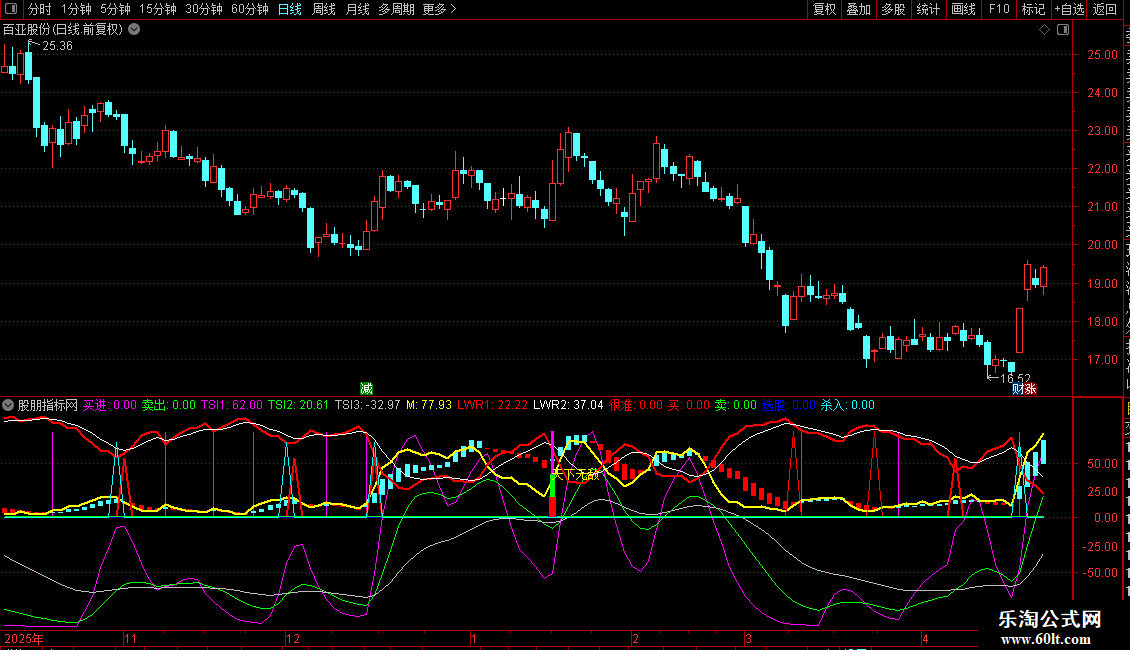The height and width of the screenshot is (650, 1130).
Task: Open the F10 company info
Action: coord(999,9)
